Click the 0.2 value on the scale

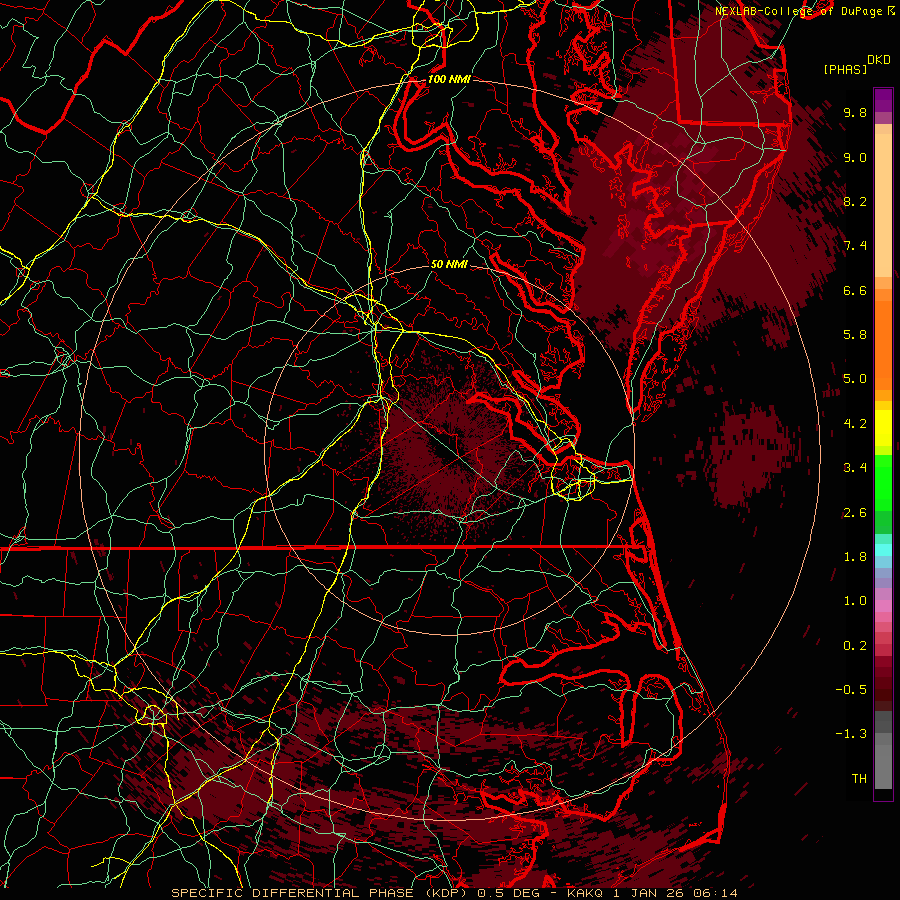pyautogui.click(x=855, y=646)
